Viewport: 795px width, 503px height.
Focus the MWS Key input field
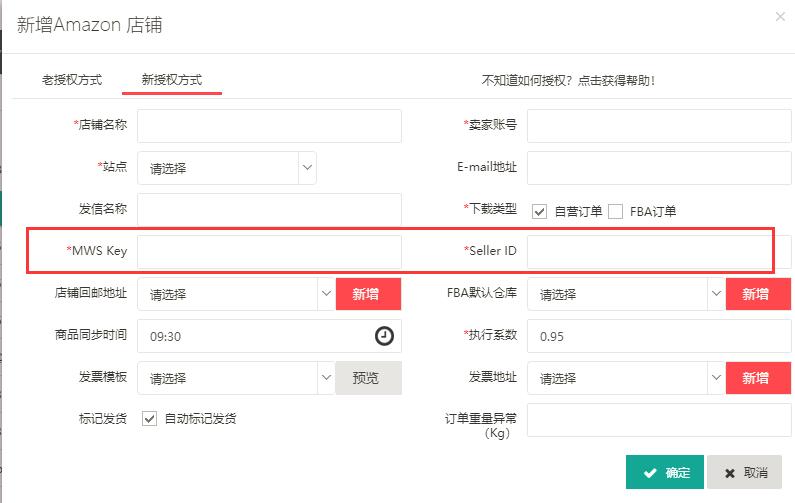(x=269, y=252)
